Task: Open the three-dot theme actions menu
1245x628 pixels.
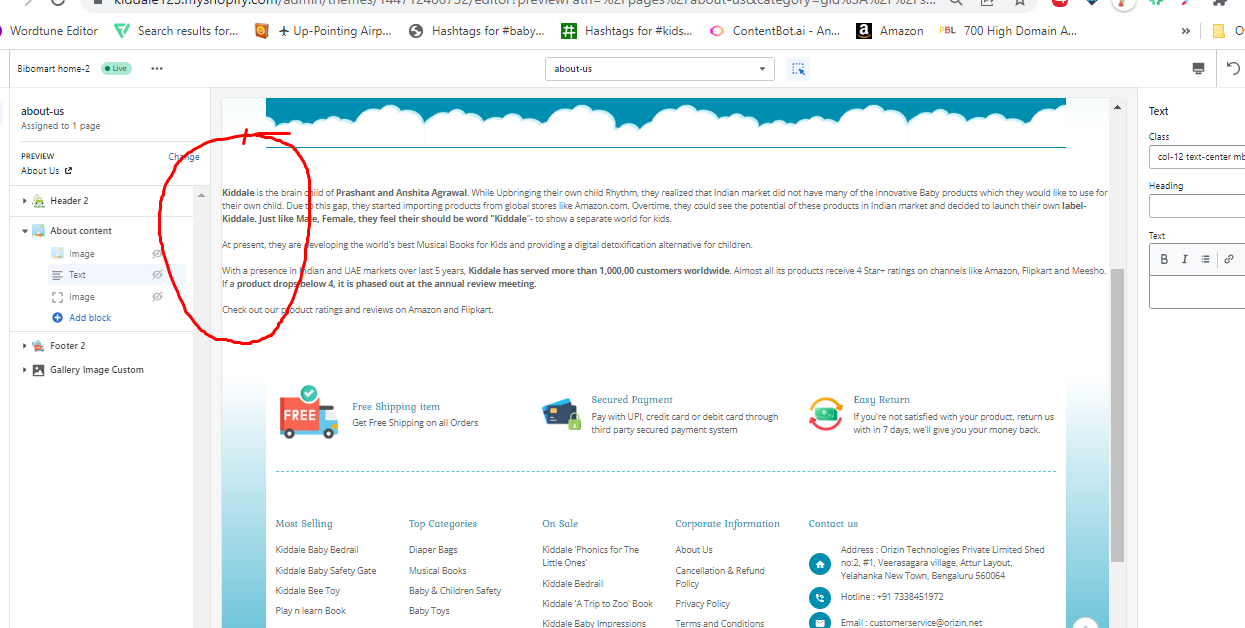Action: (157, 69)
